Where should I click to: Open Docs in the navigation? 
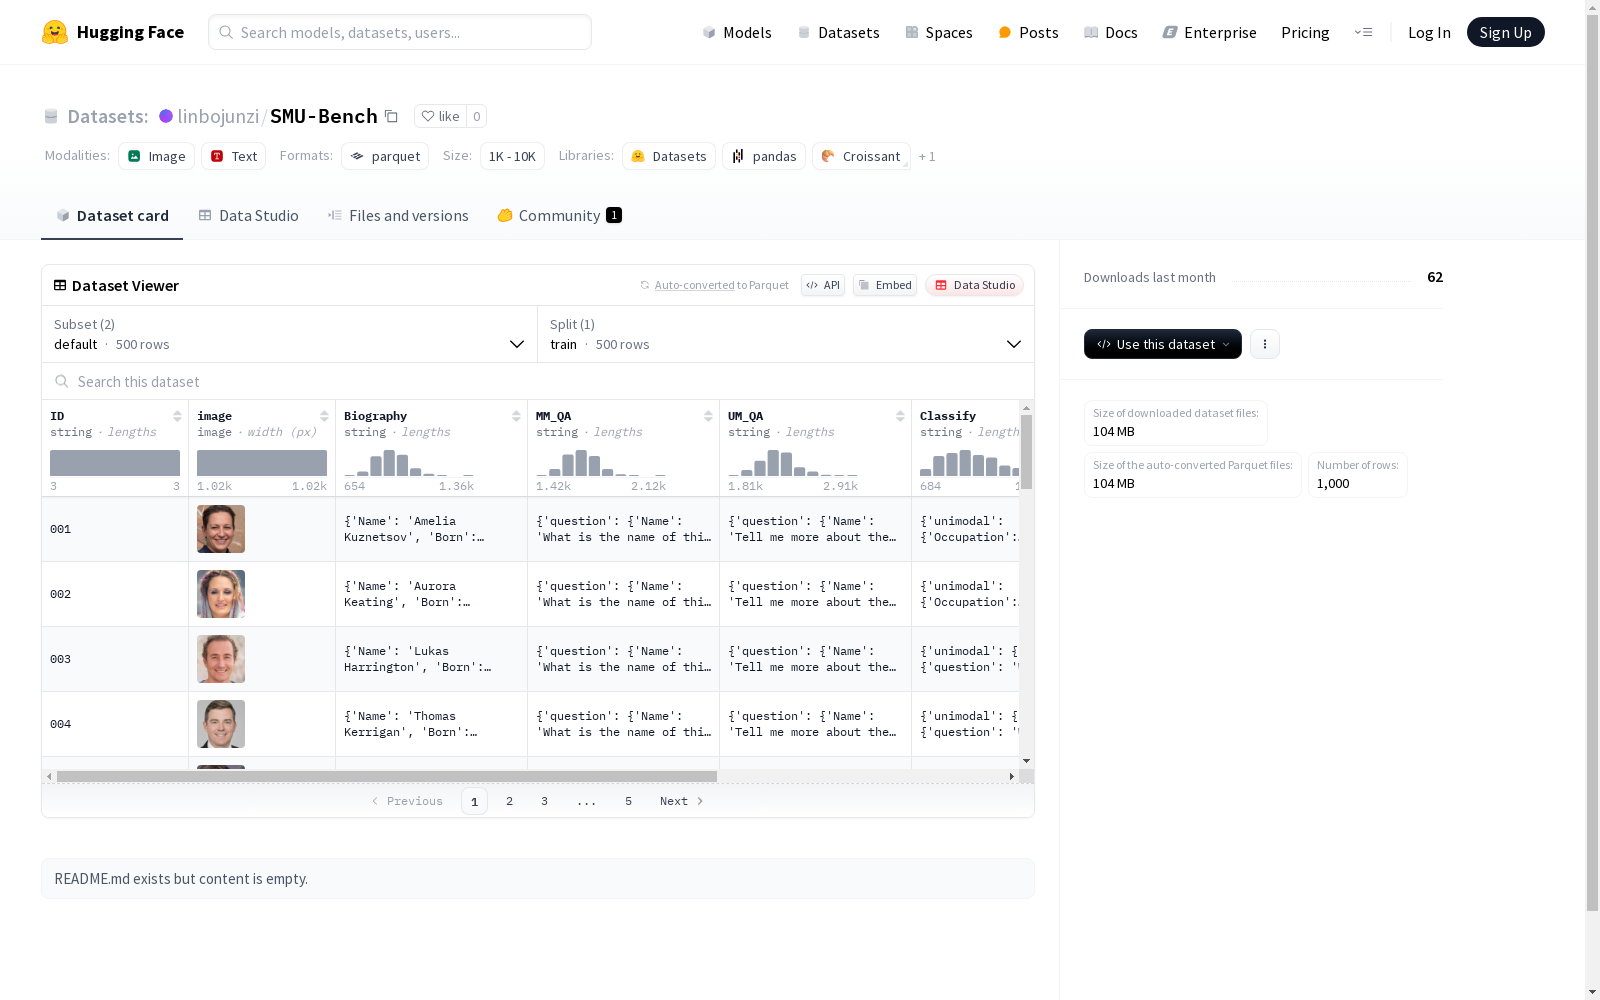tap(1111, 32)
